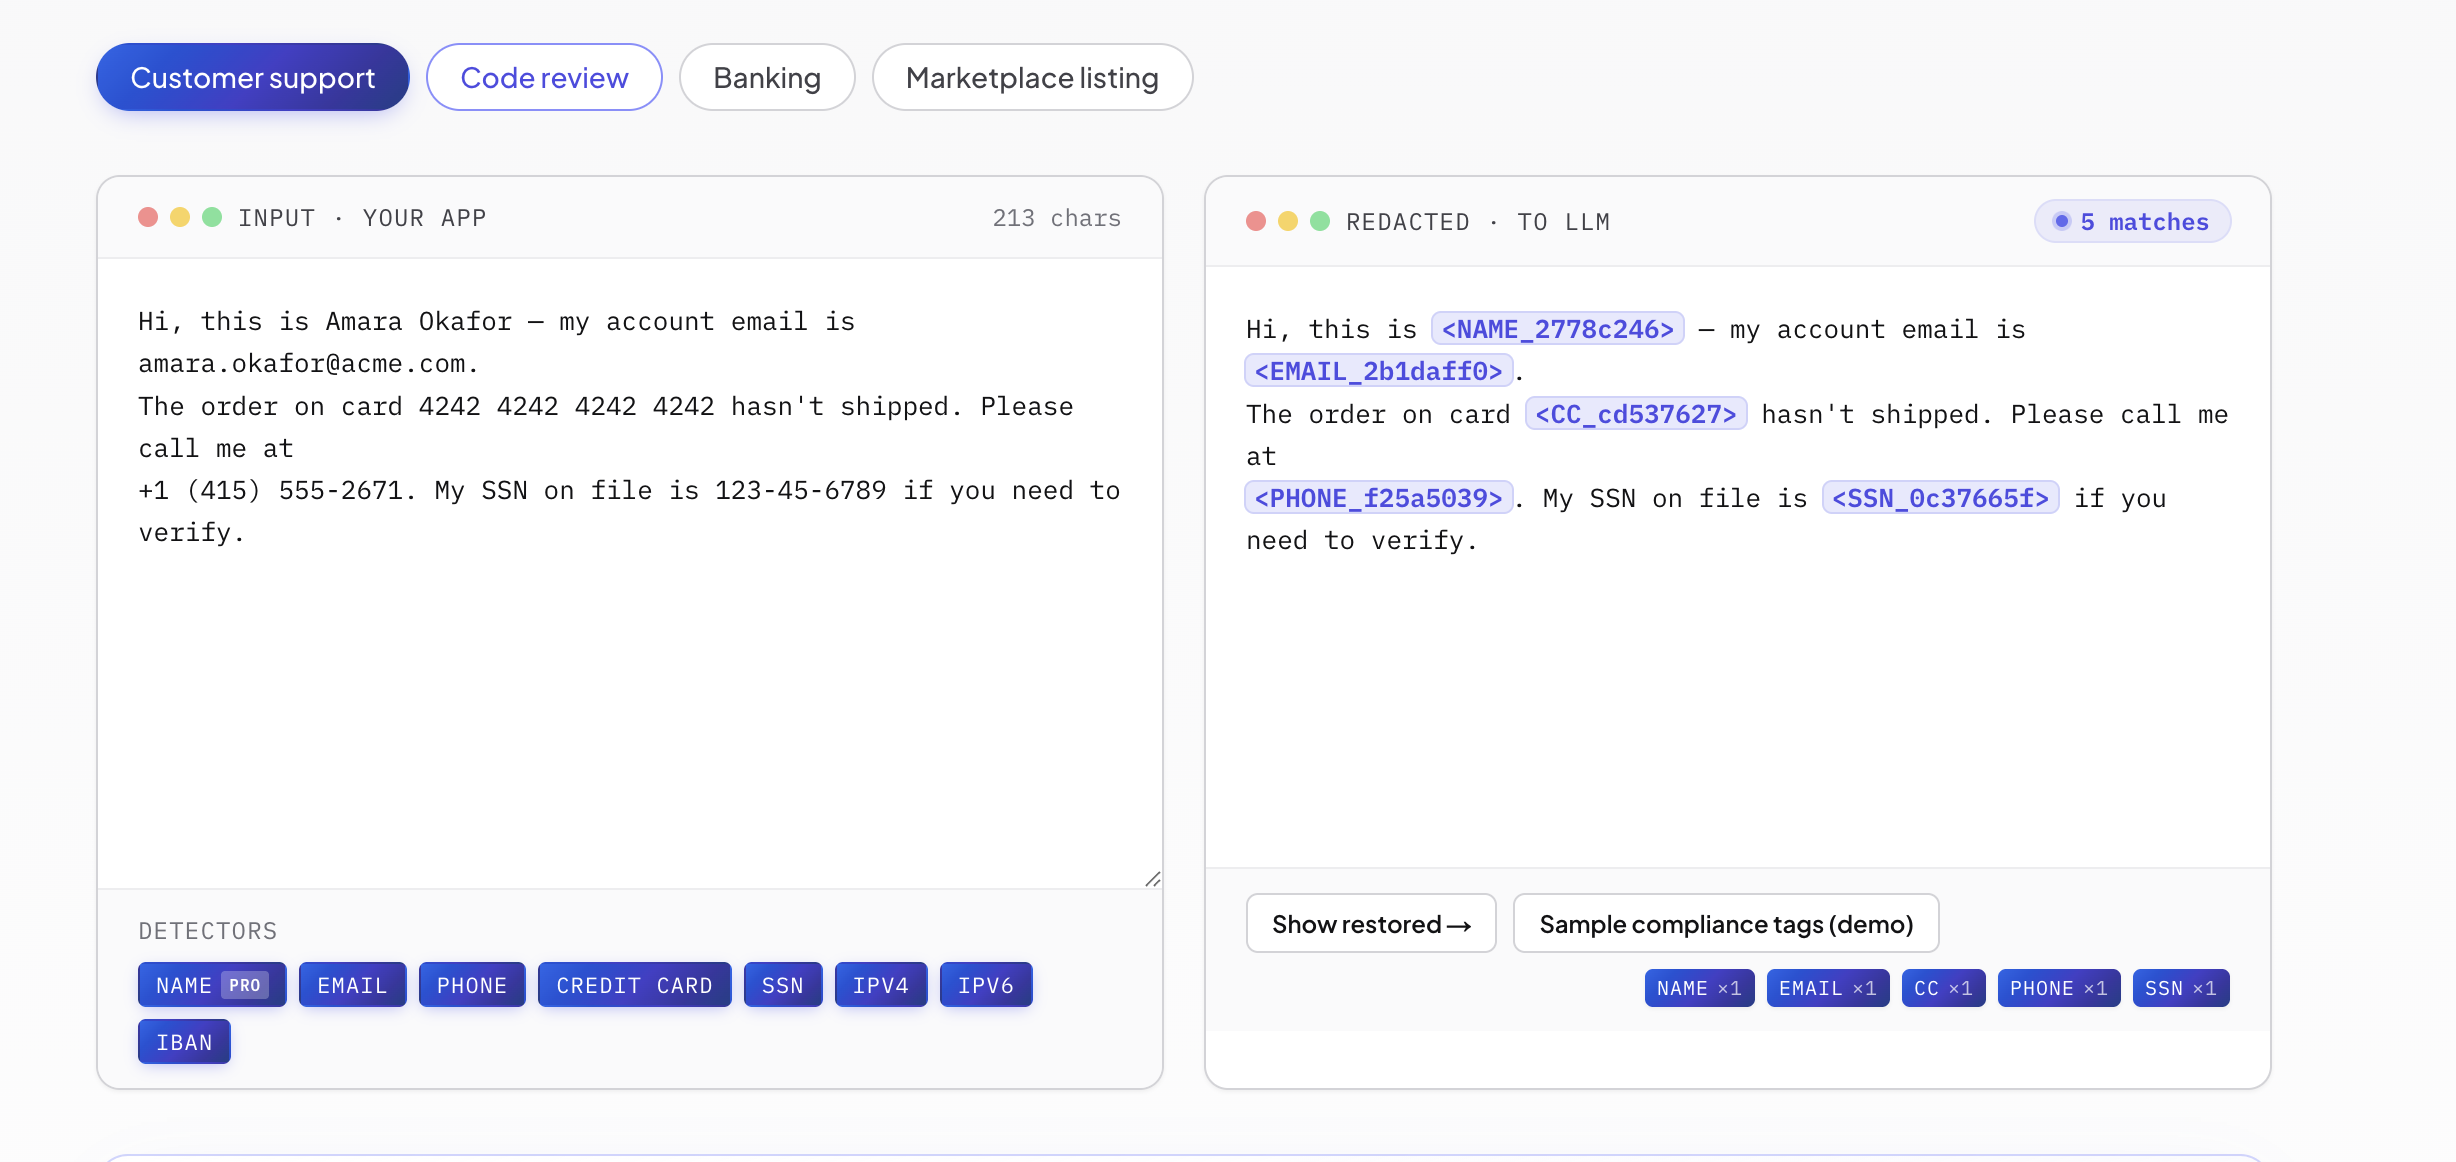This screenshot has height=1162, width=2456.
Task: Click the green dot in the REDACTED panel header
Action: click(x=1320, y=221)
